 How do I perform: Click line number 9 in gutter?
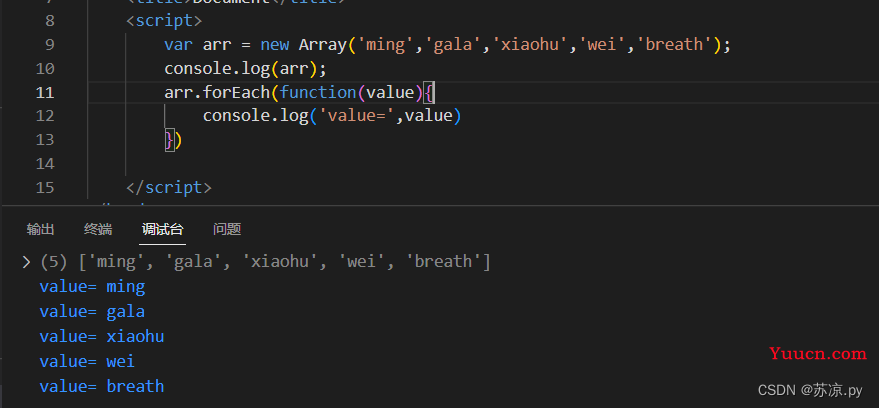point(49,45)
